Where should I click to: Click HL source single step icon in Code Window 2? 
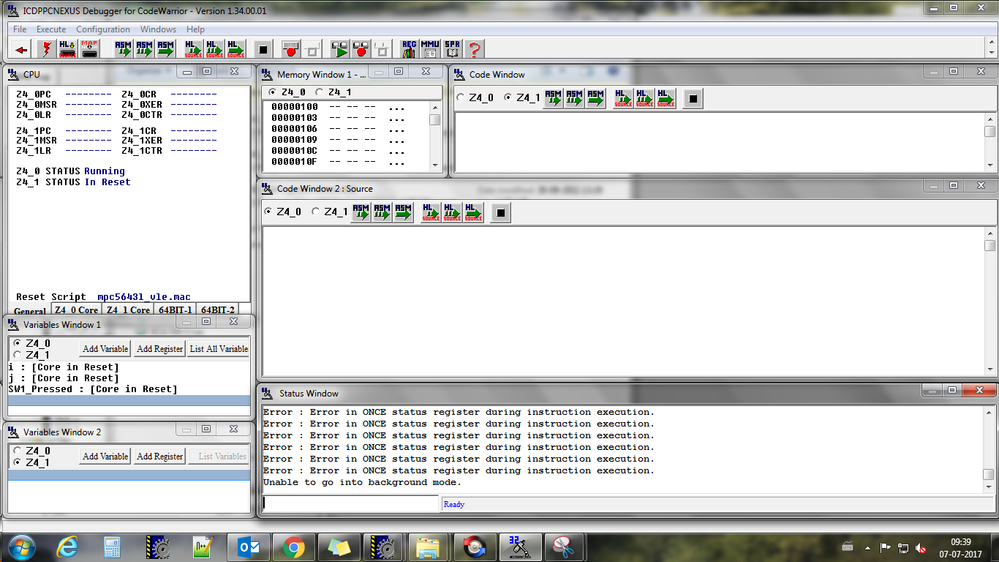point(431,212)
